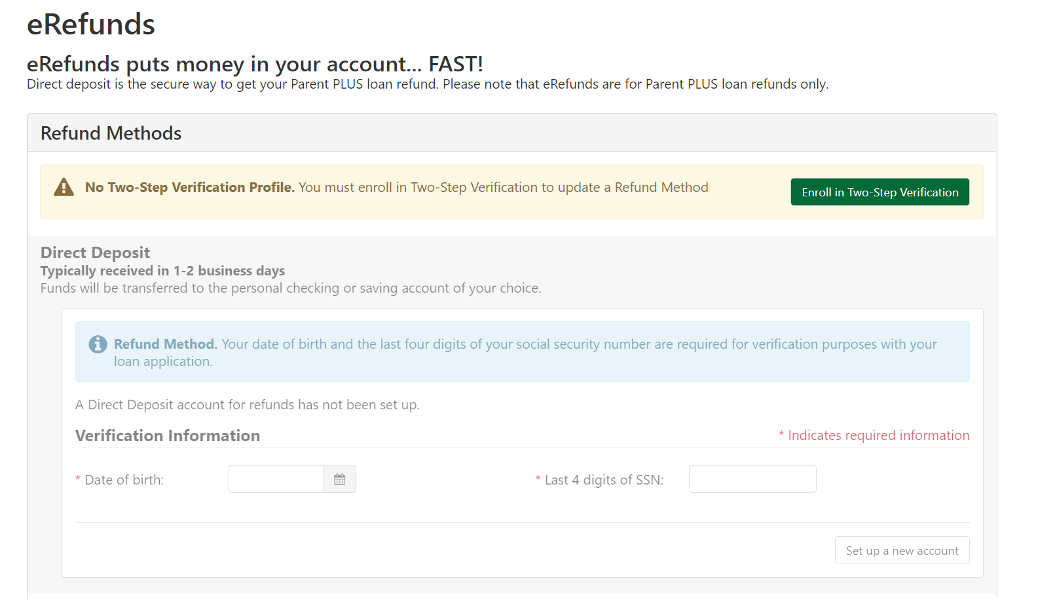Screen dimensions: 1056x600
Task: Select the Last 4 digits of SSN label
Action: (x=603, y=480)
